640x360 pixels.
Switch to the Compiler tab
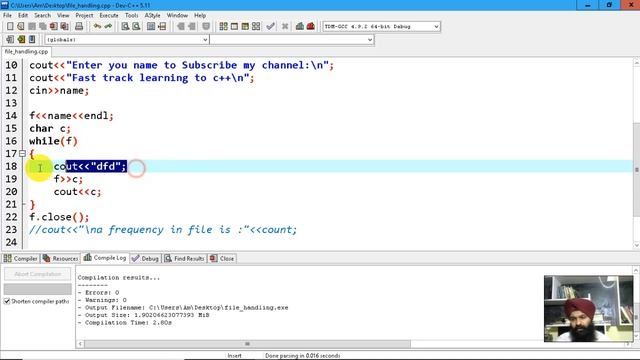point(20,258)
